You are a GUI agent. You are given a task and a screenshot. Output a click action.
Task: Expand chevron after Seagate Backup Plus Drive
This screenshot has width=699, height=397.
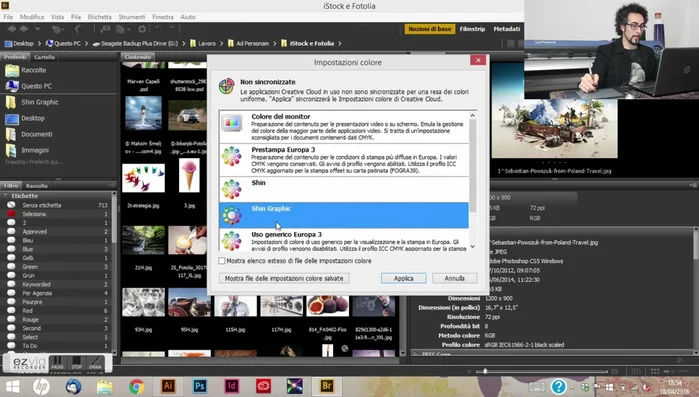tap(183, 44)
